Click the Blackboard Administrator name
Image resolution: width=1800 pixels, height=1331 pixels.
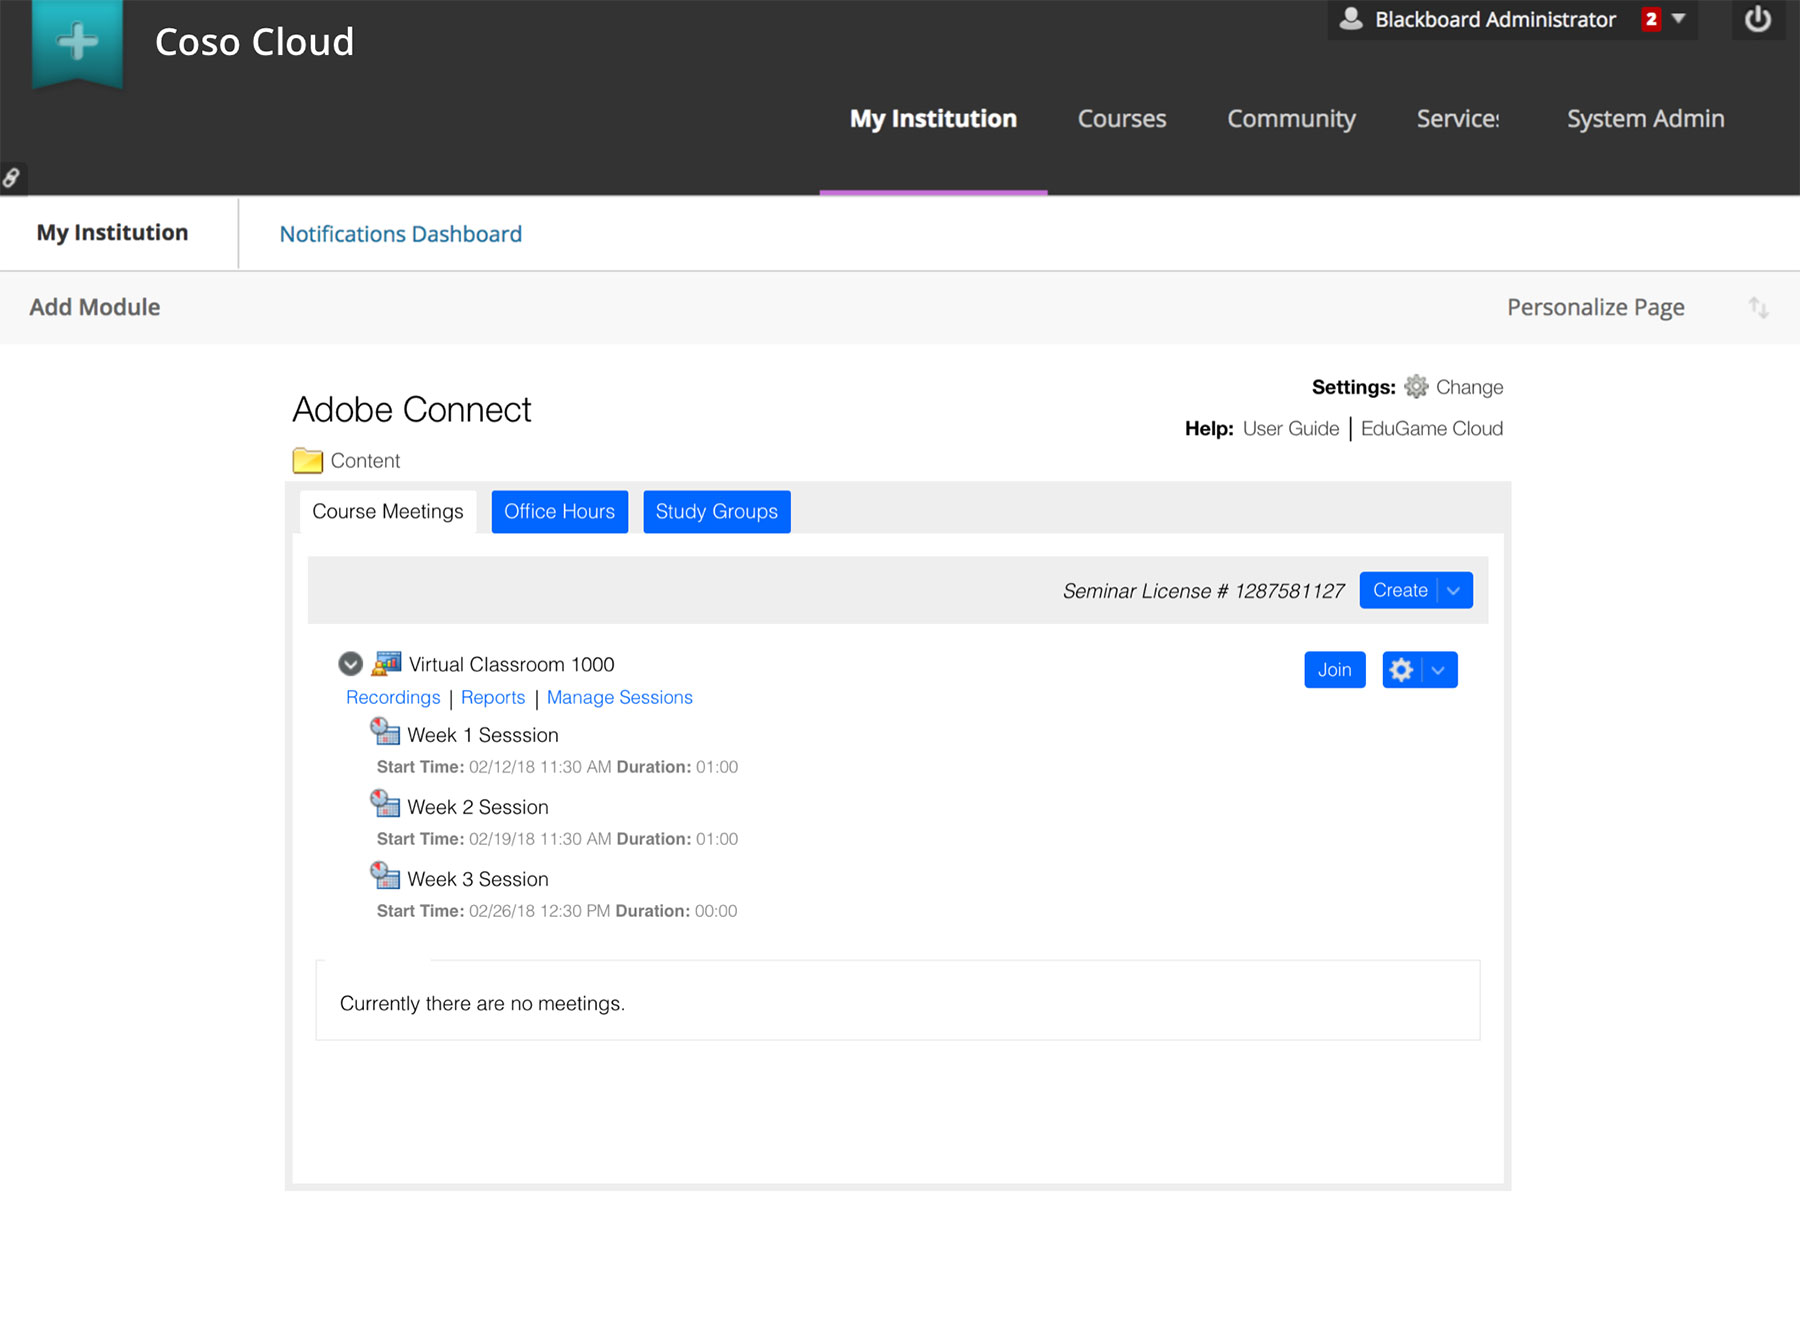[1495, 19]
